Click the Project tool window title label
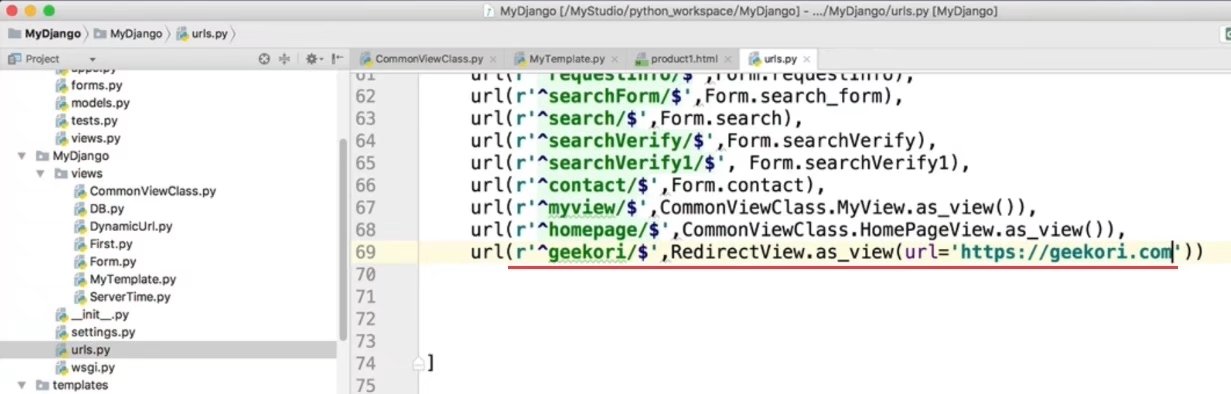 point(43,59)
